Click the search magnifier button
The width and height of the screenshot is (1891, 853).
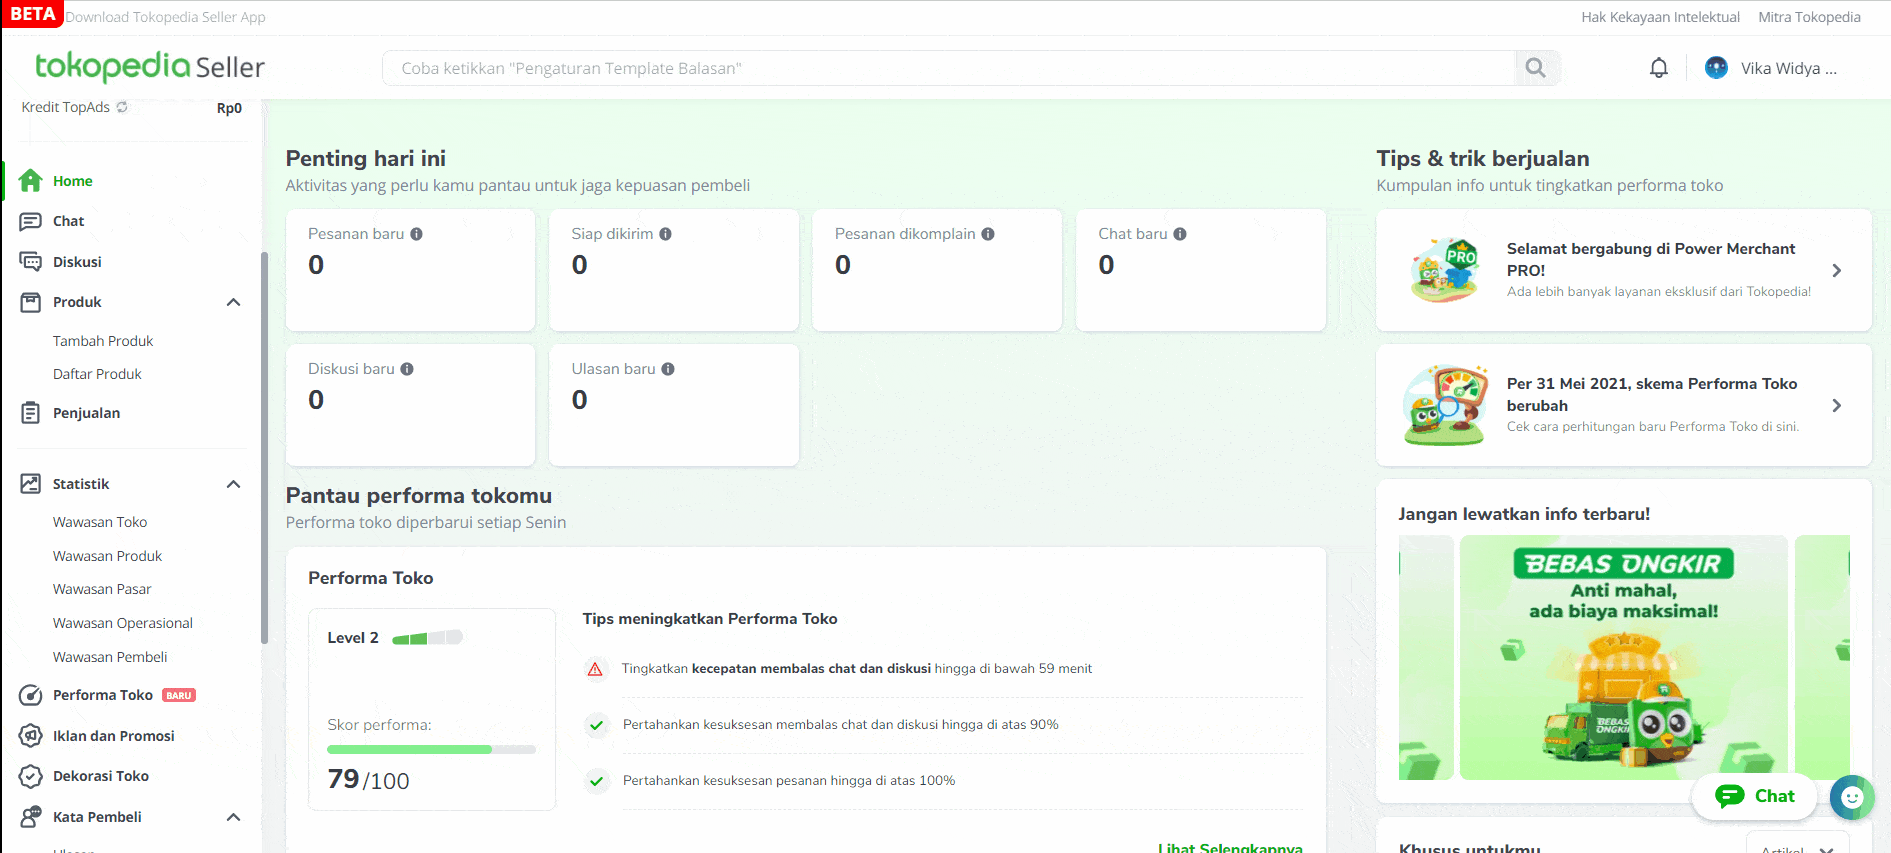1536,68
